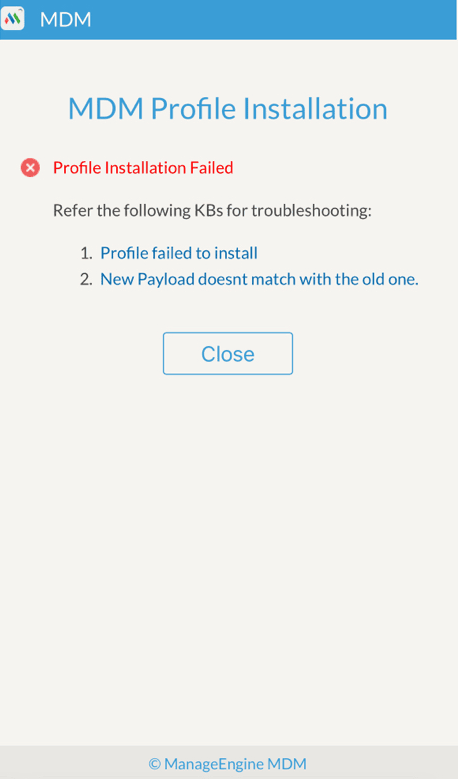Click list number 1 beside the first KB

pos(86,253)
